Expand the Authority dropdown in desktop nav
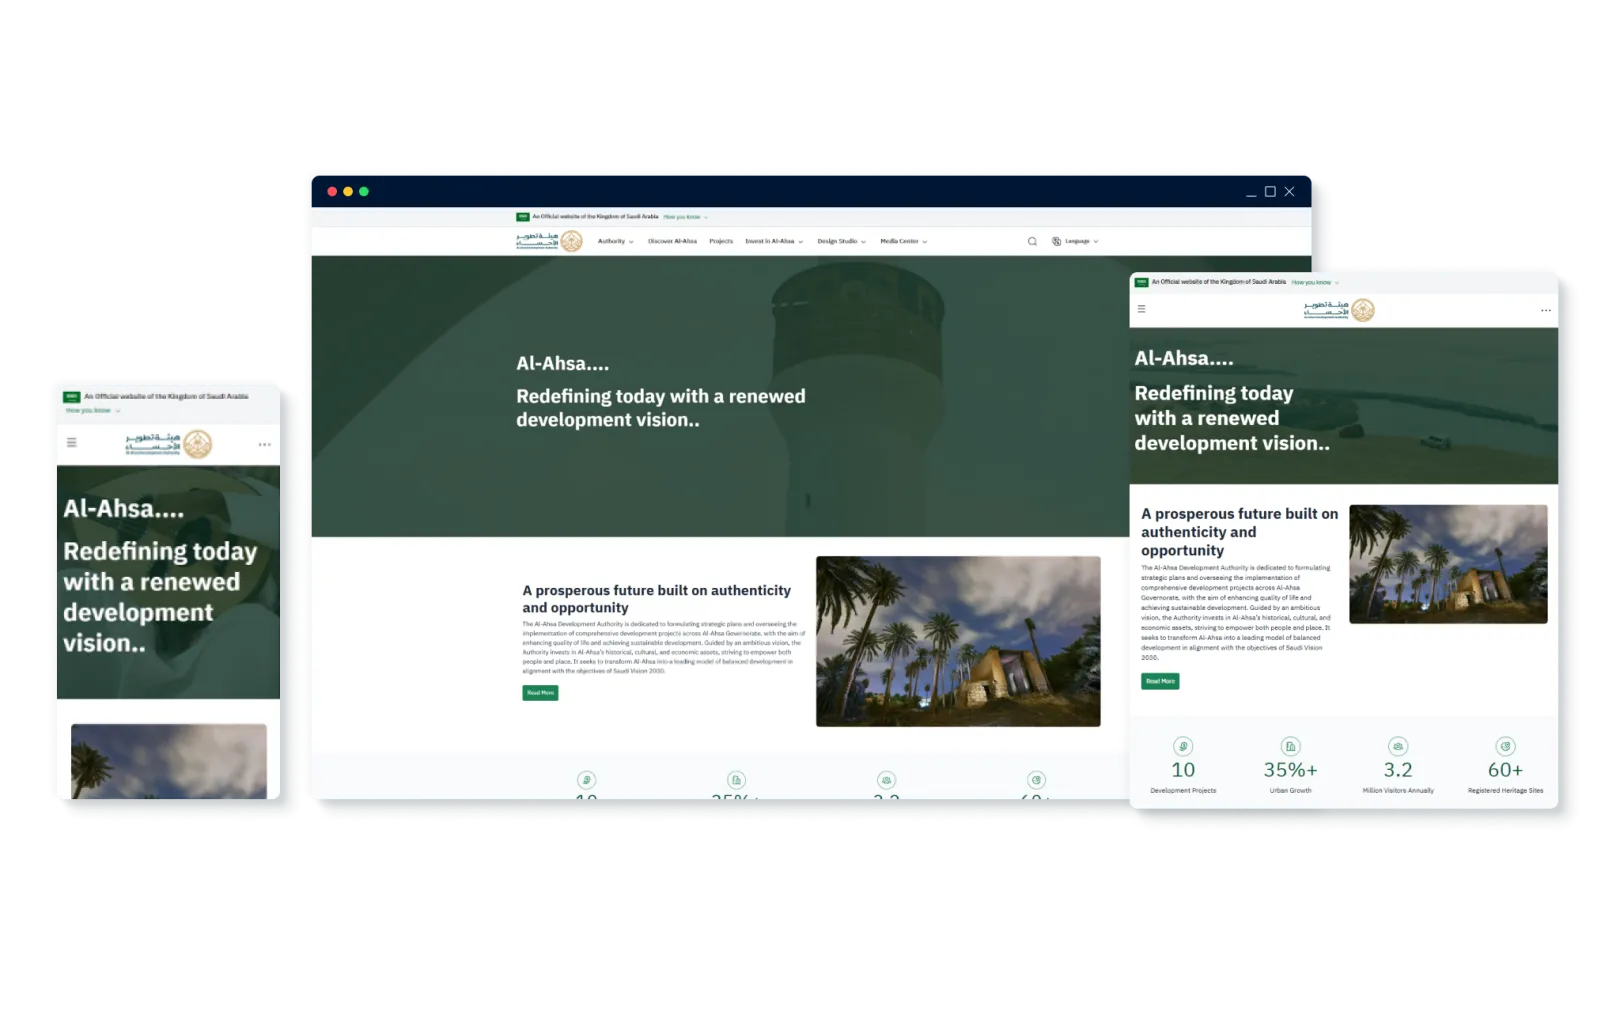The height and width of the screenshot is (1027, 1620). point(616,241)
